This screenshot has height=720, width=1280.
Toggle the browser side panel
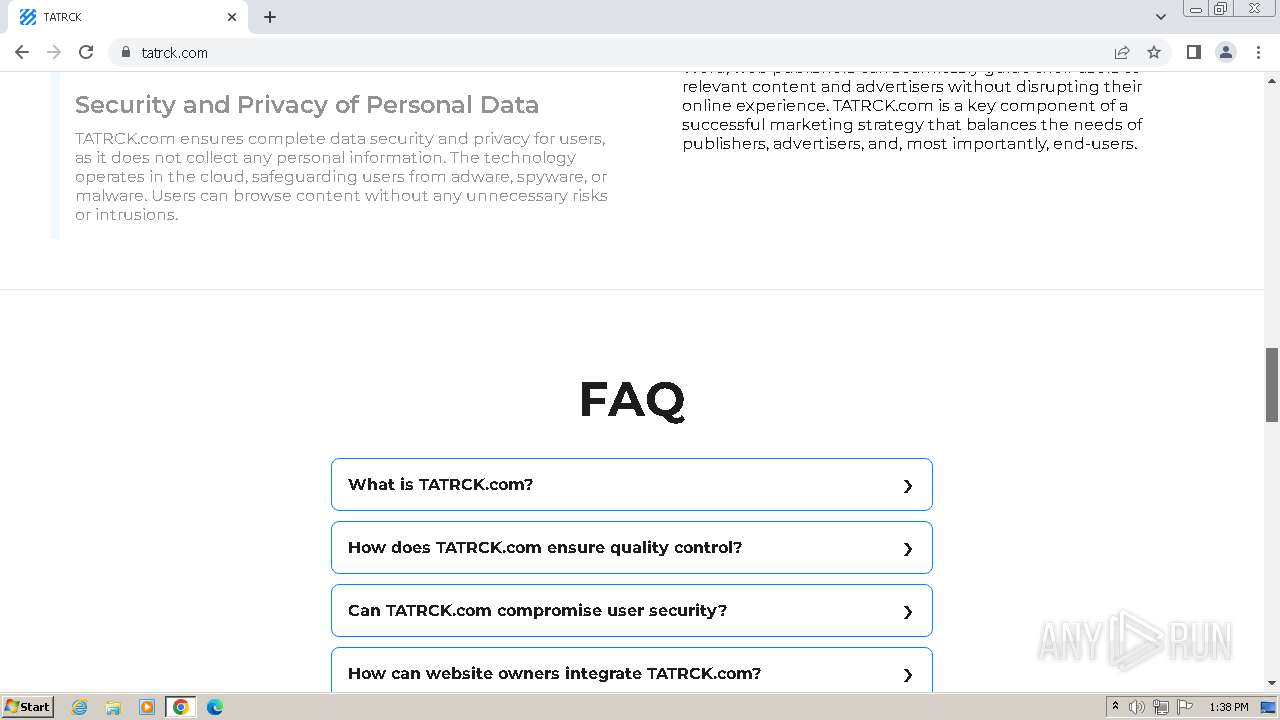coord(1193,52)
